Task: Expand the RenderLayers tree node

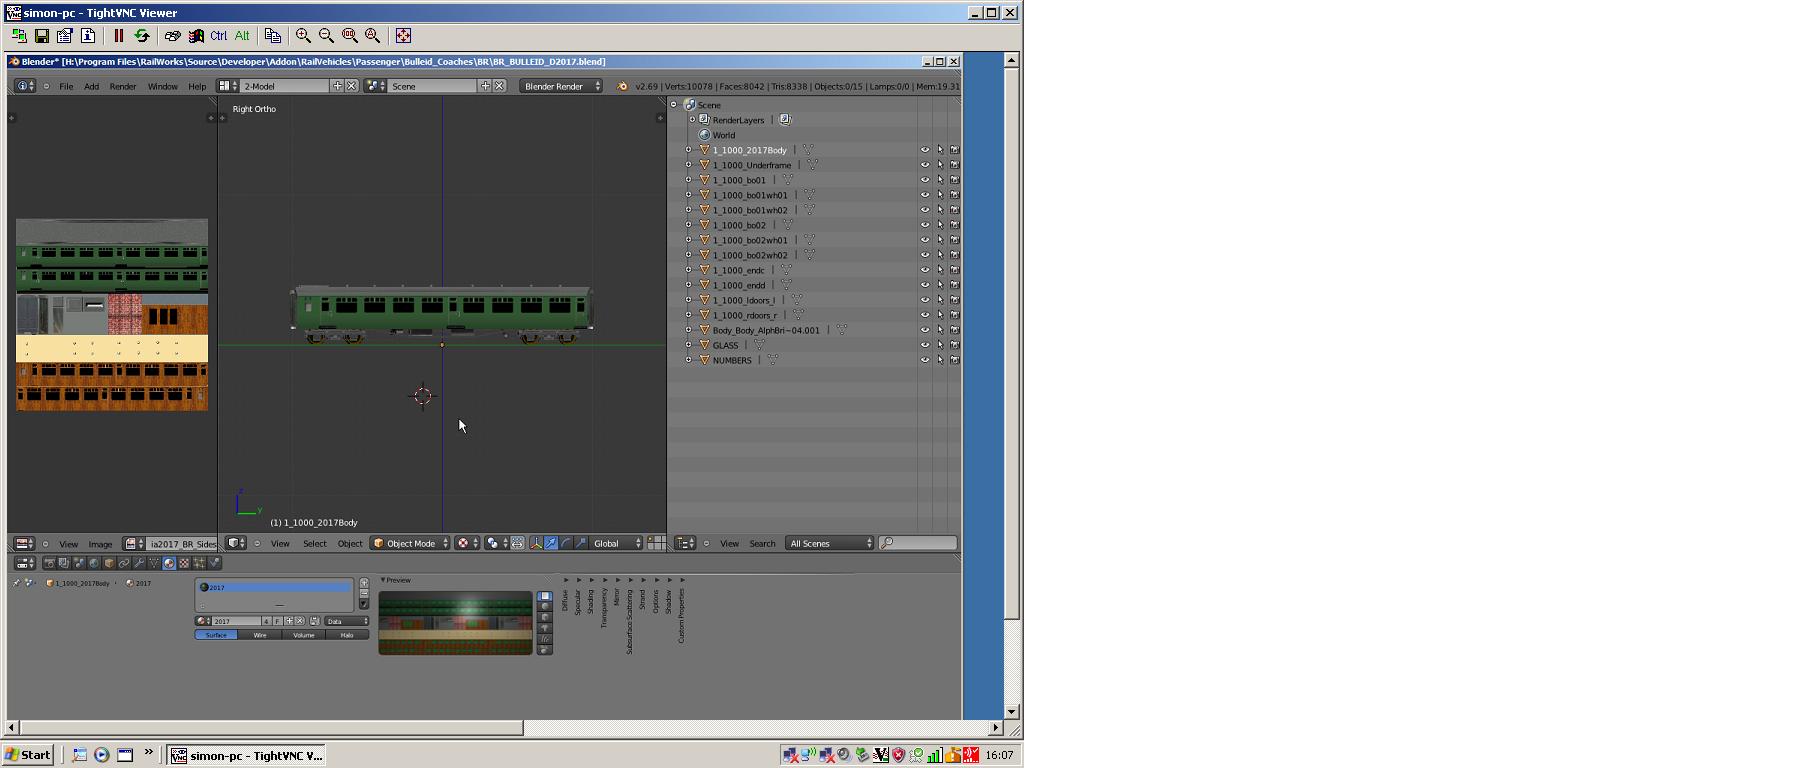Action: [692, 120]
